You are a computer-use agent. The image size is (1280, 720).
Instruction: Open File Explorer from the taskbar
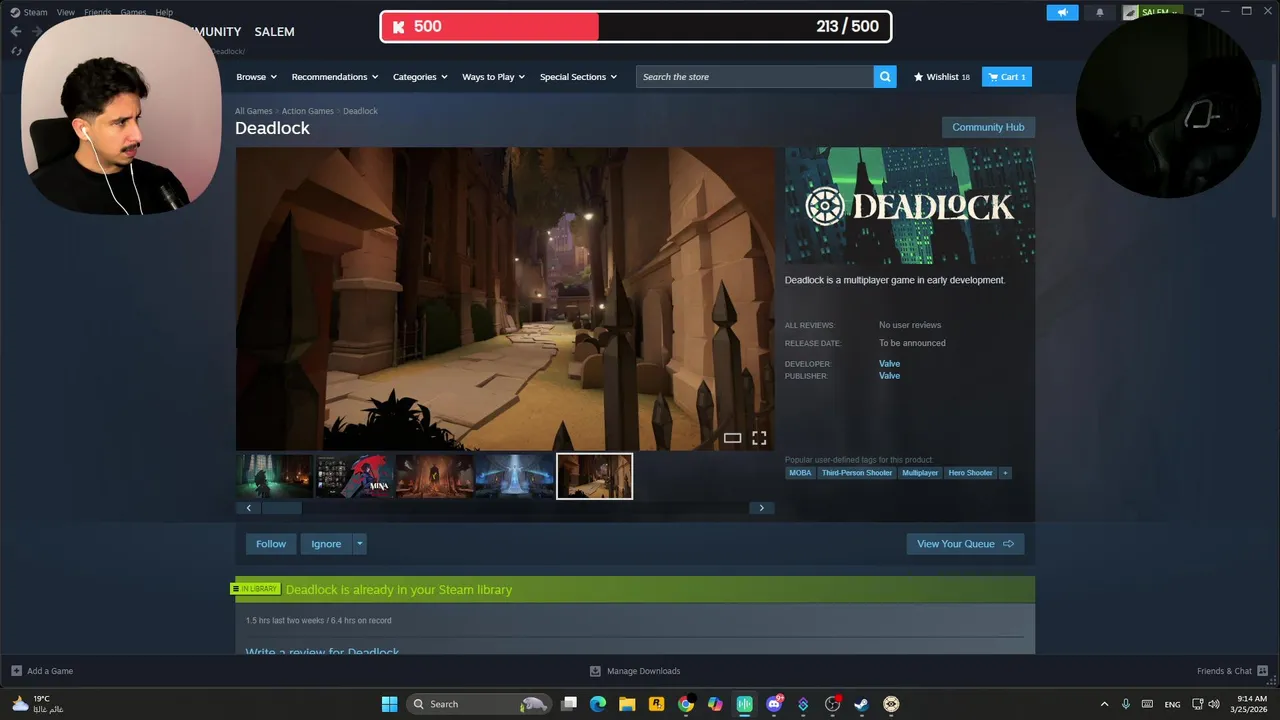627,704
